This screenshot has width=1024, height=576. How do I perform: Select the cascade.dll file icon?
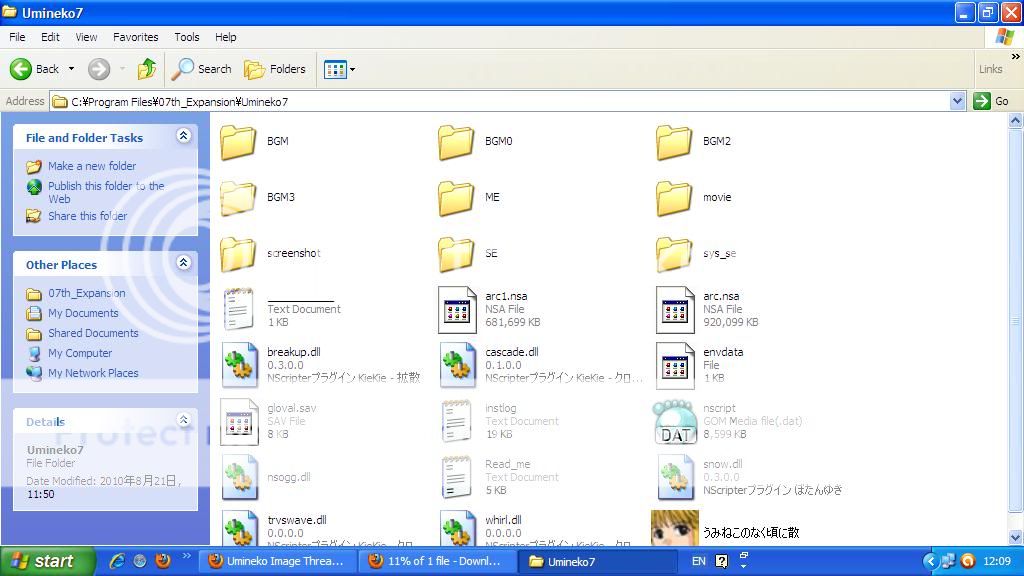(457, 365)
